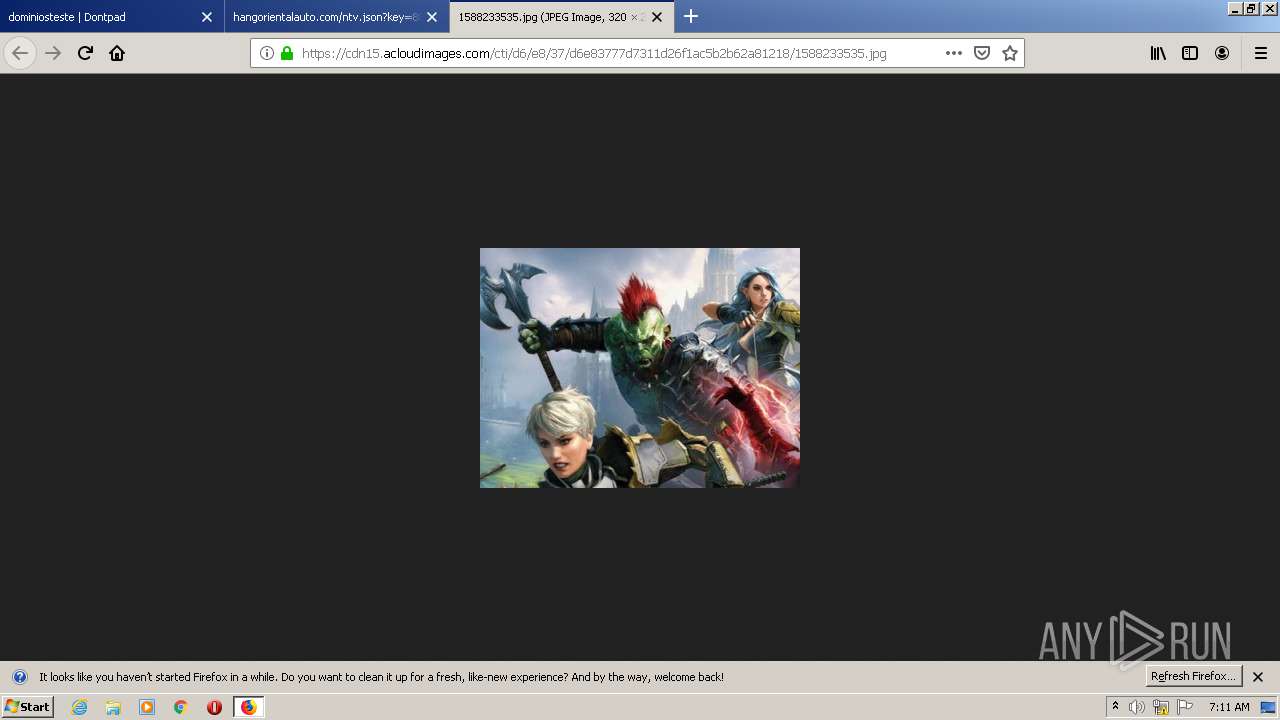Click the Forward arrow button
The image size is (1280, 720).
click(x=53, y=53)
